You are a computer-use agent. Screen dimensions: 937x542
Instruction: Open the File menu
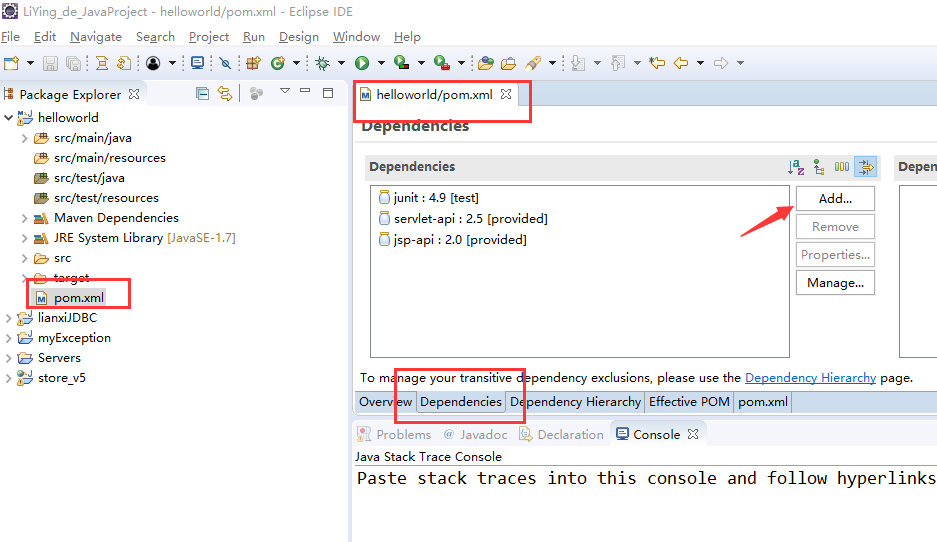(10, 36)
